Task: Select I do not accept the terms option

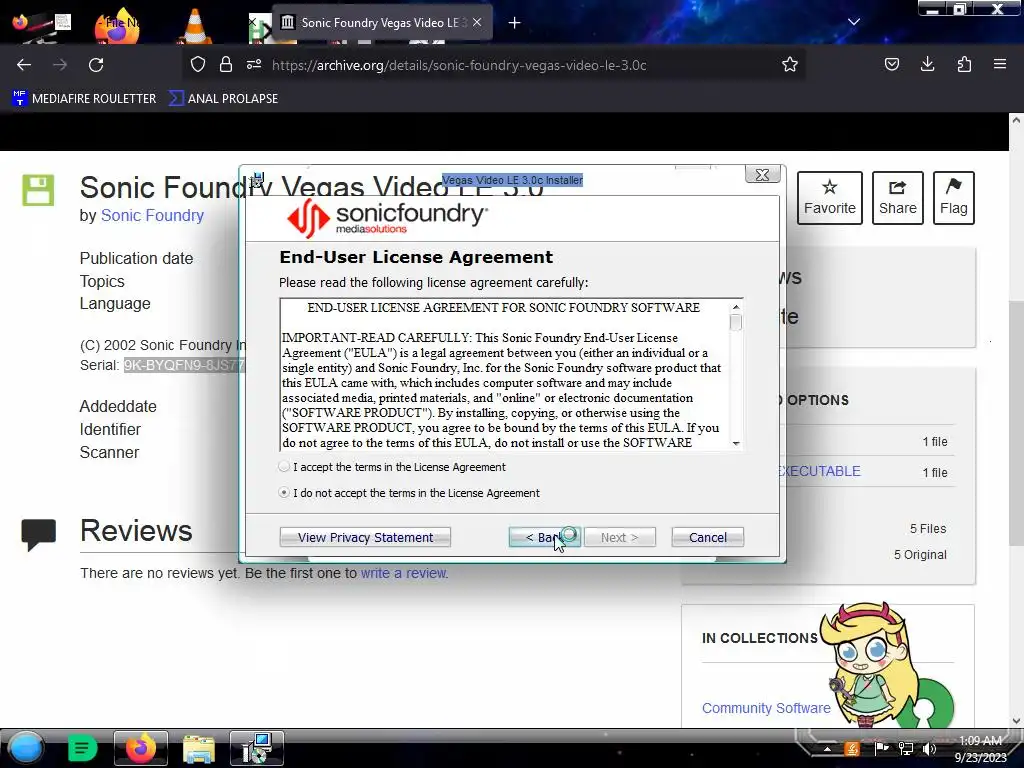Action: click(x=283, y=492)
